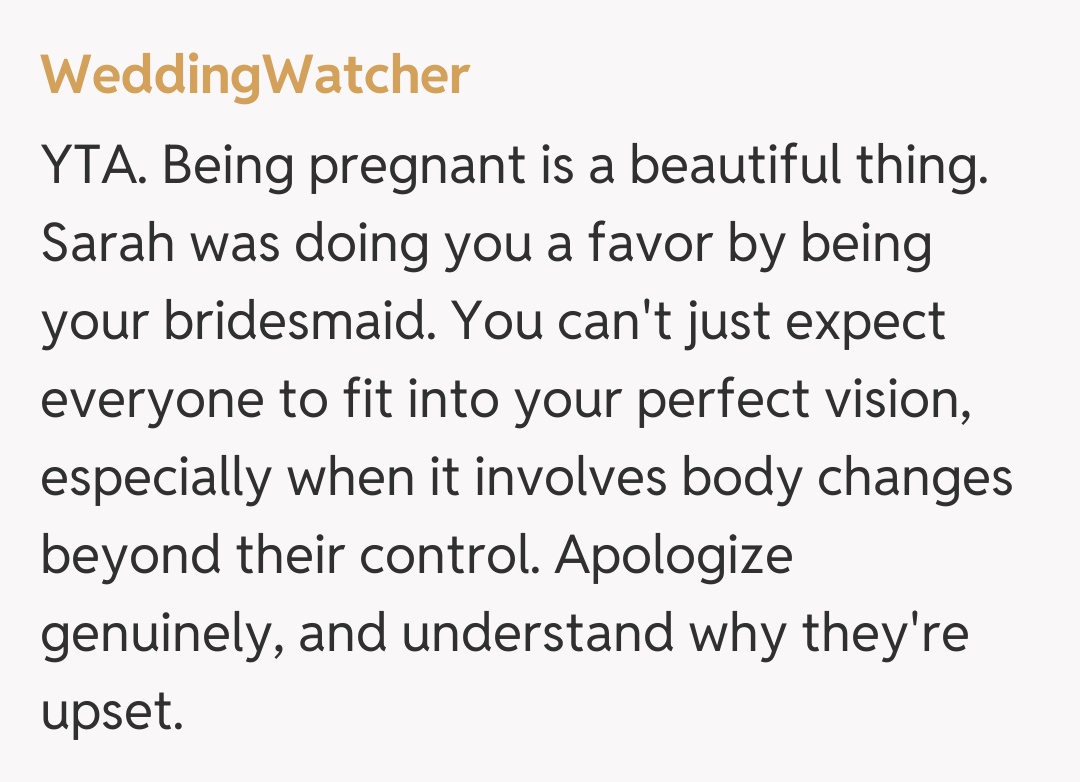Click the word Apologize

point(674,556)
